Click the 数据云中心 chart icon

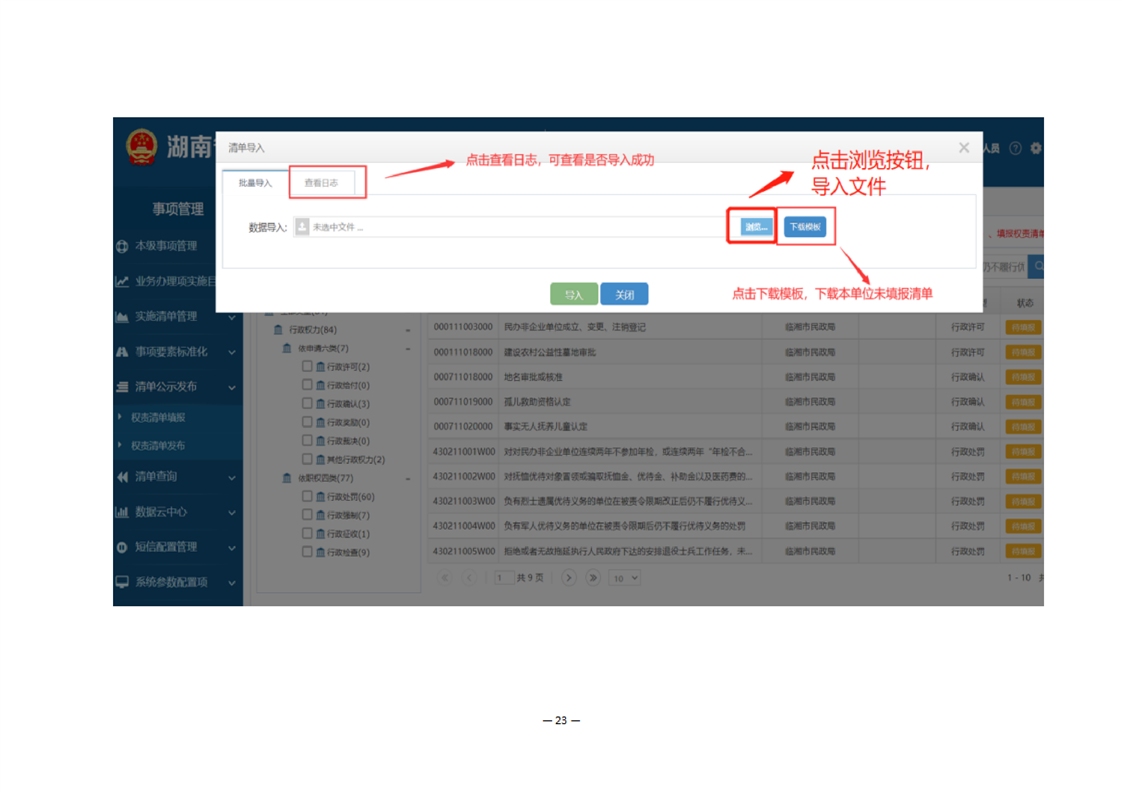122,512
